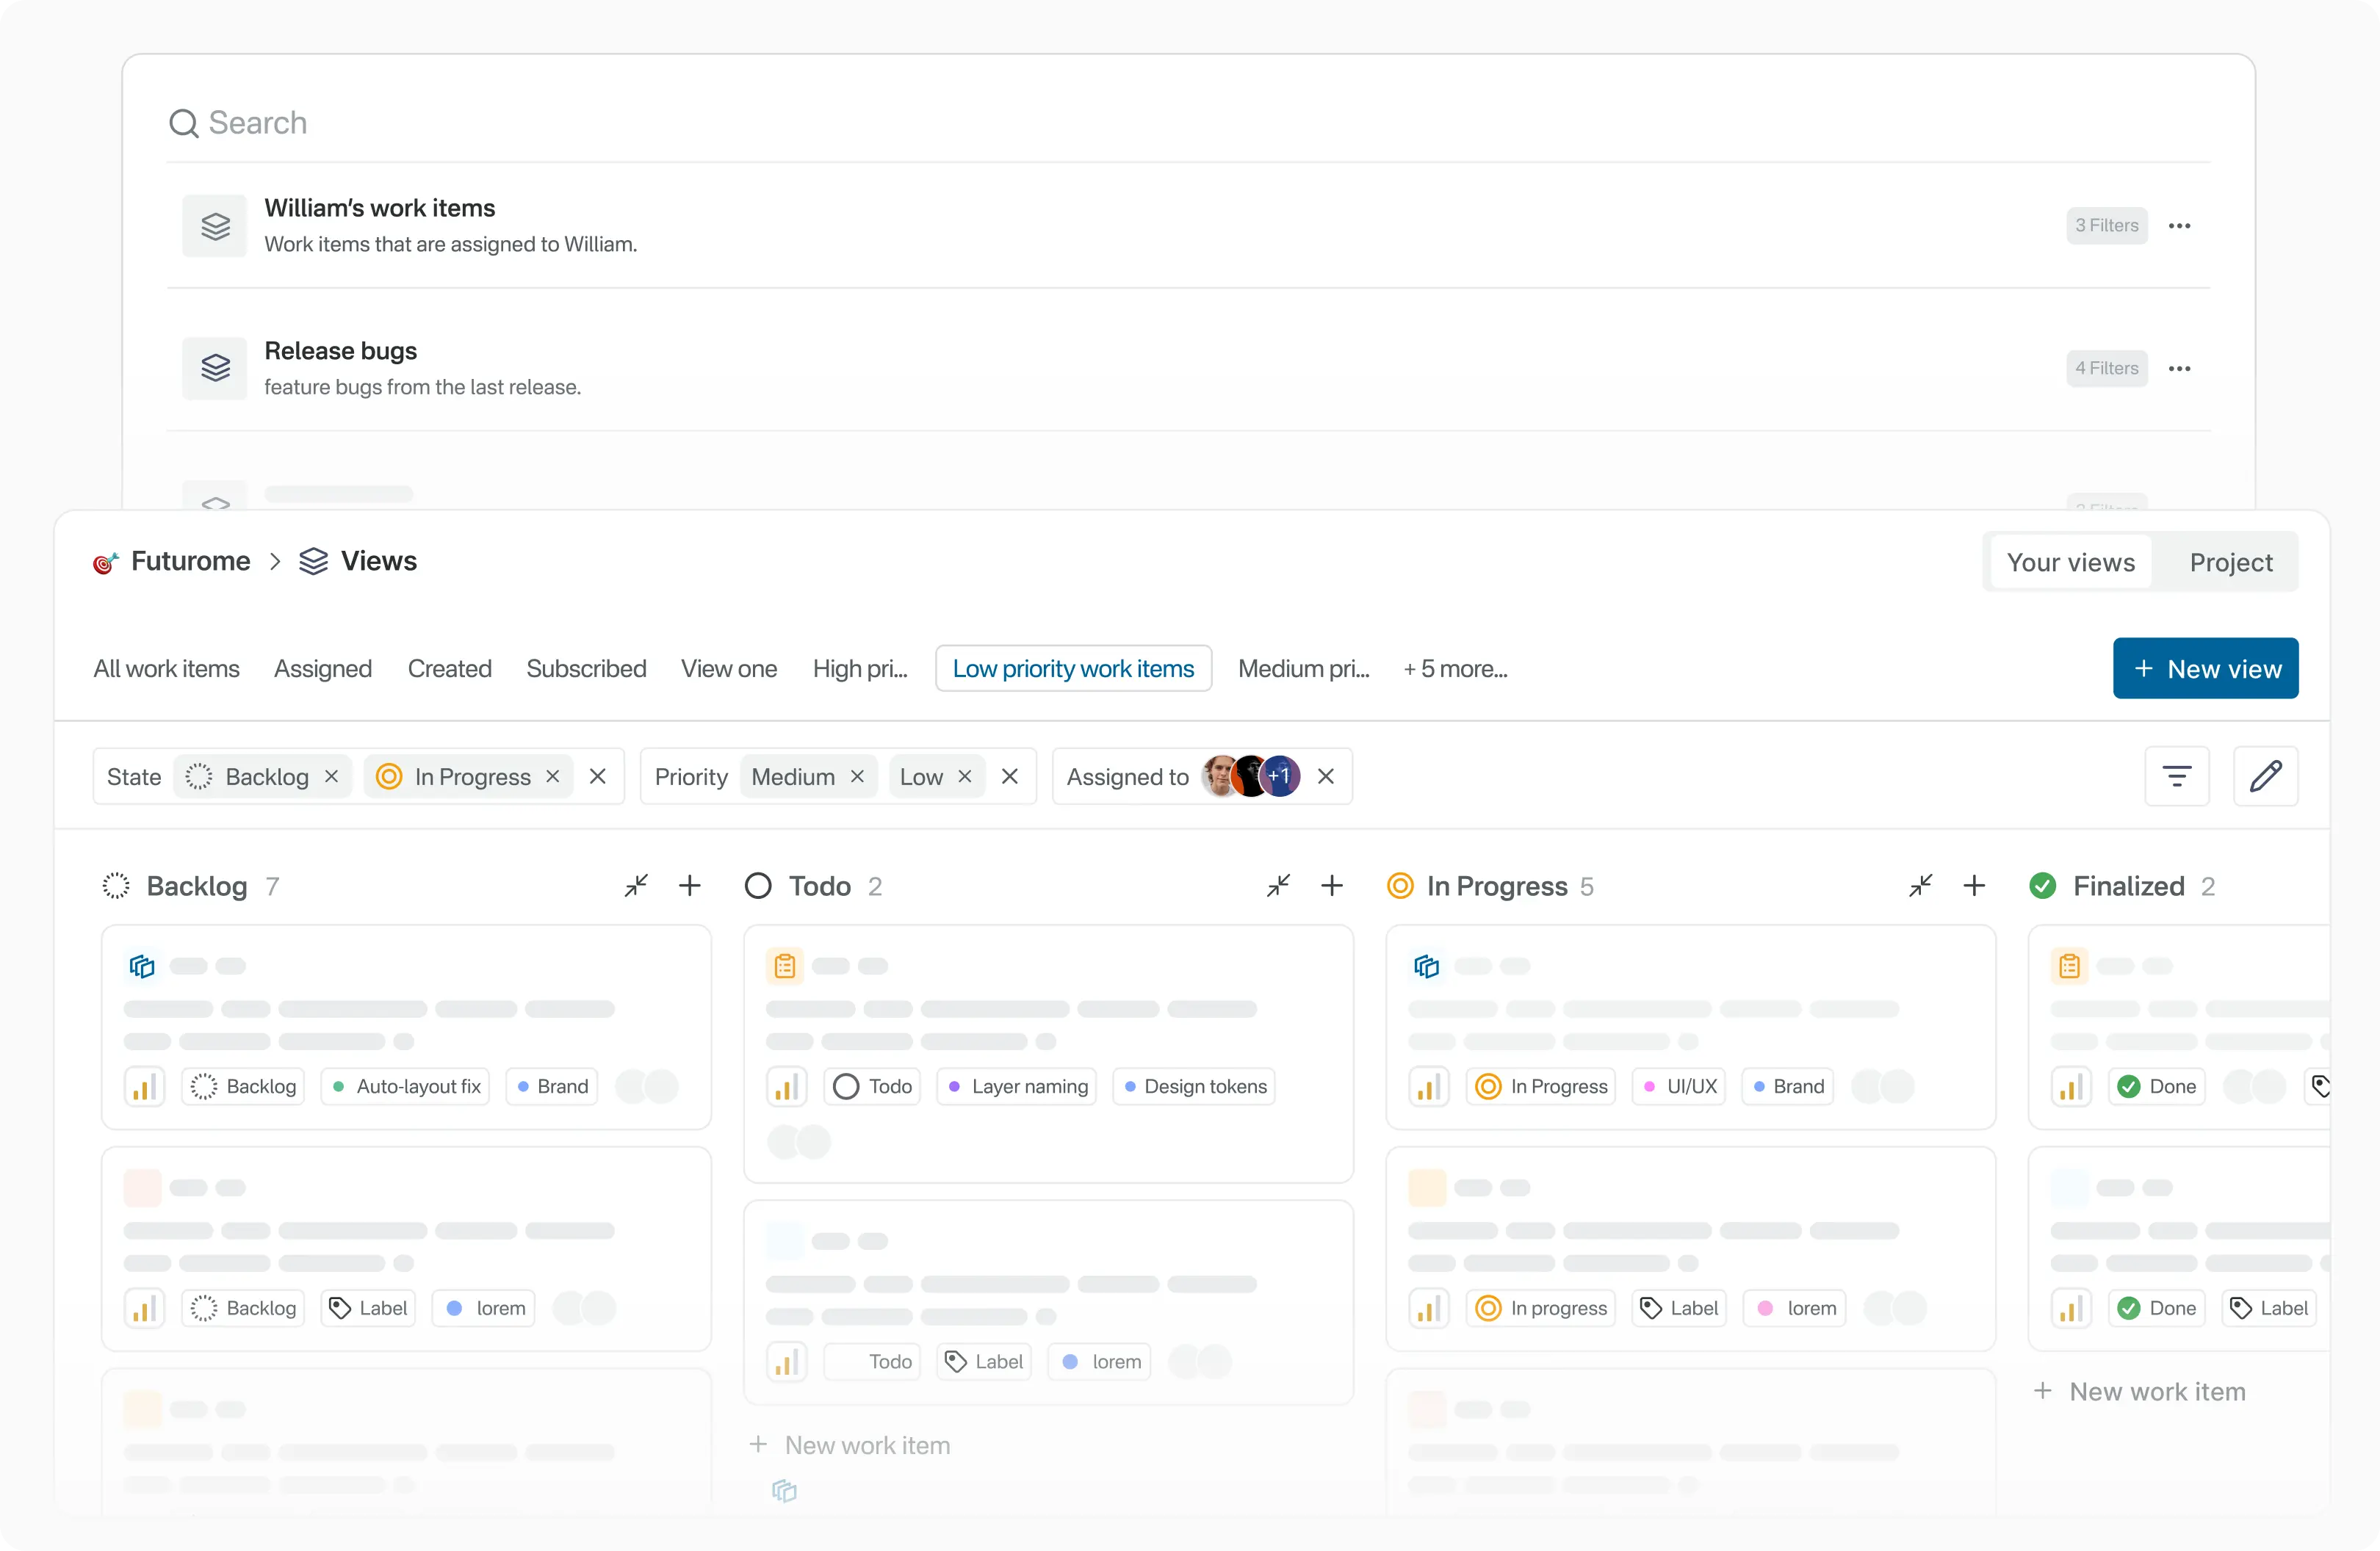Go to Futurome breadcrumb
This screenshot has height=1551, width=2380.
click(x=191, y=562)
